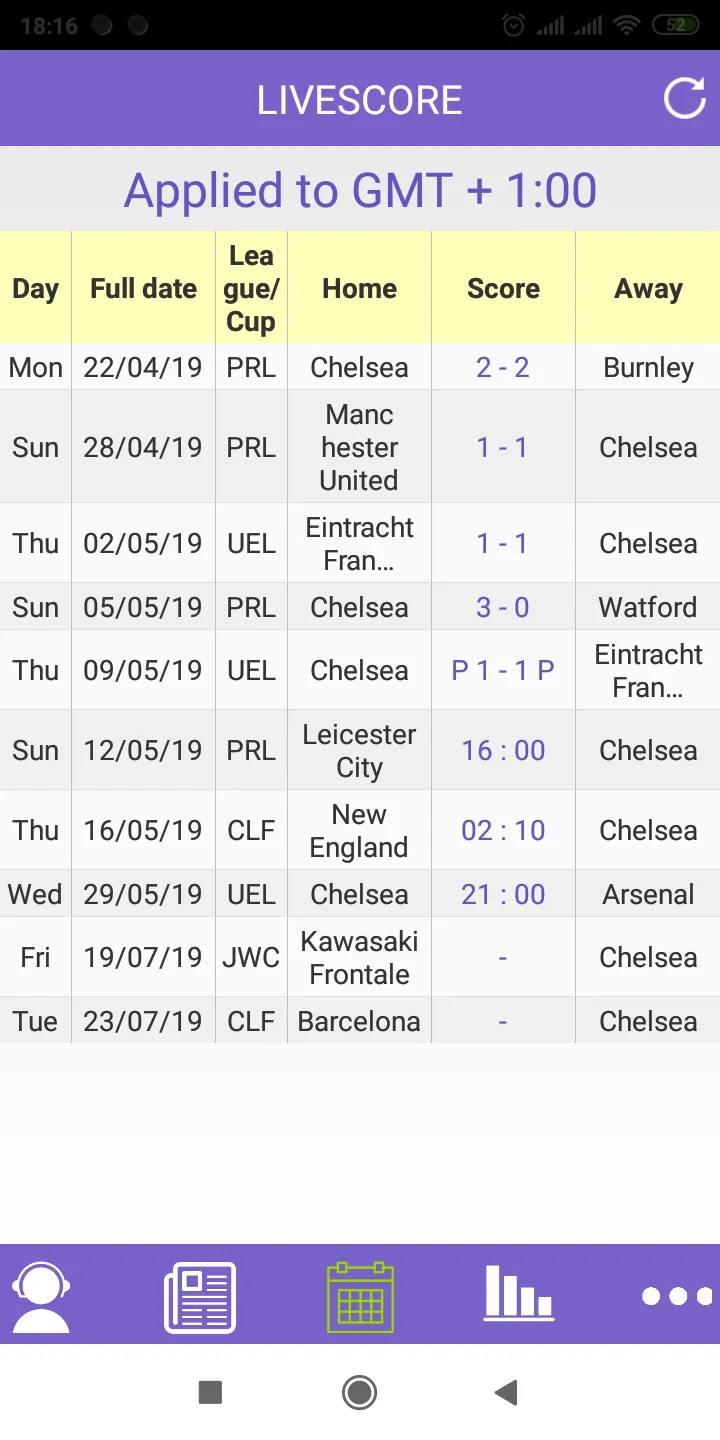
Task: Open the P 1 - 1 P match result
Action: [x=503, y=670]
